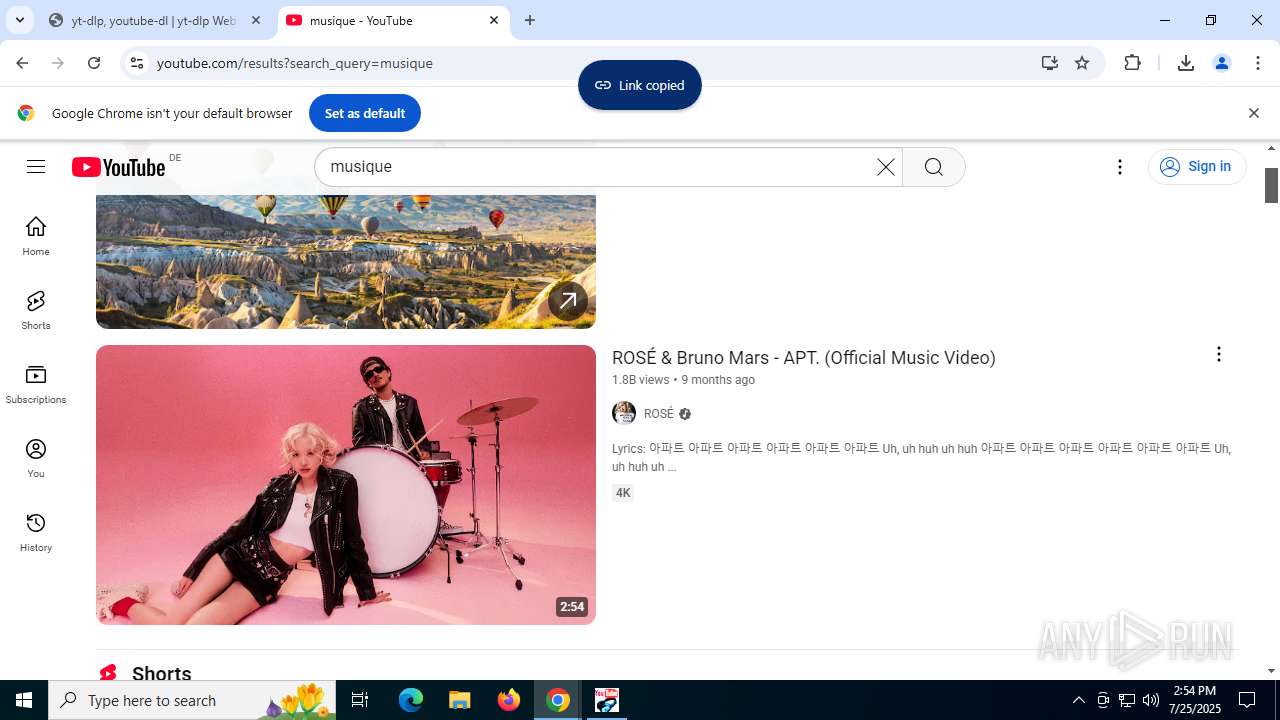Open more actions for APT. video
1280x720 pixels.
pyautogui.click(x=1218, y=355)
